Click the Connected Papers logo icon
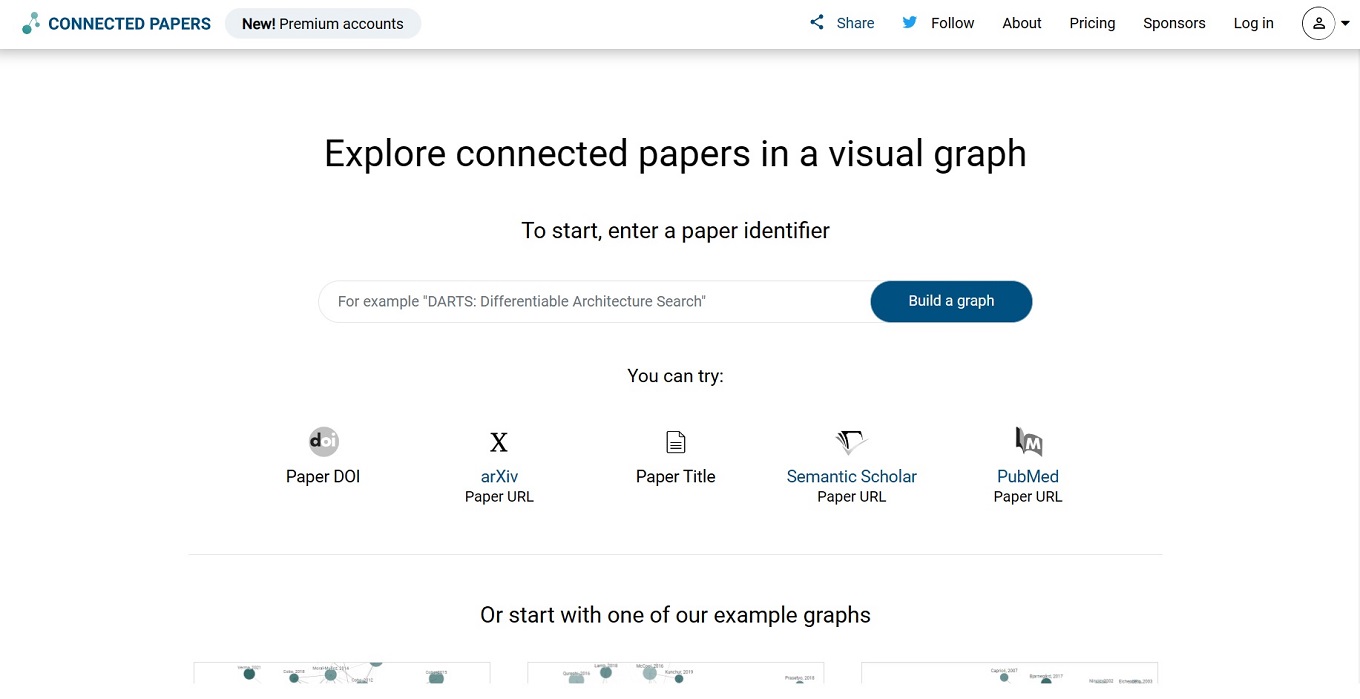 [31, 23]
